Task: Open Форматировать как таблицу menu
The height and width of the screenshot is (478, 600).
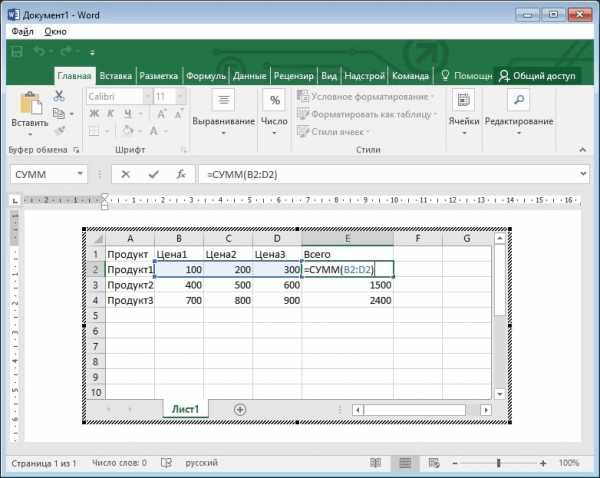Action: [x=367, y=114]
